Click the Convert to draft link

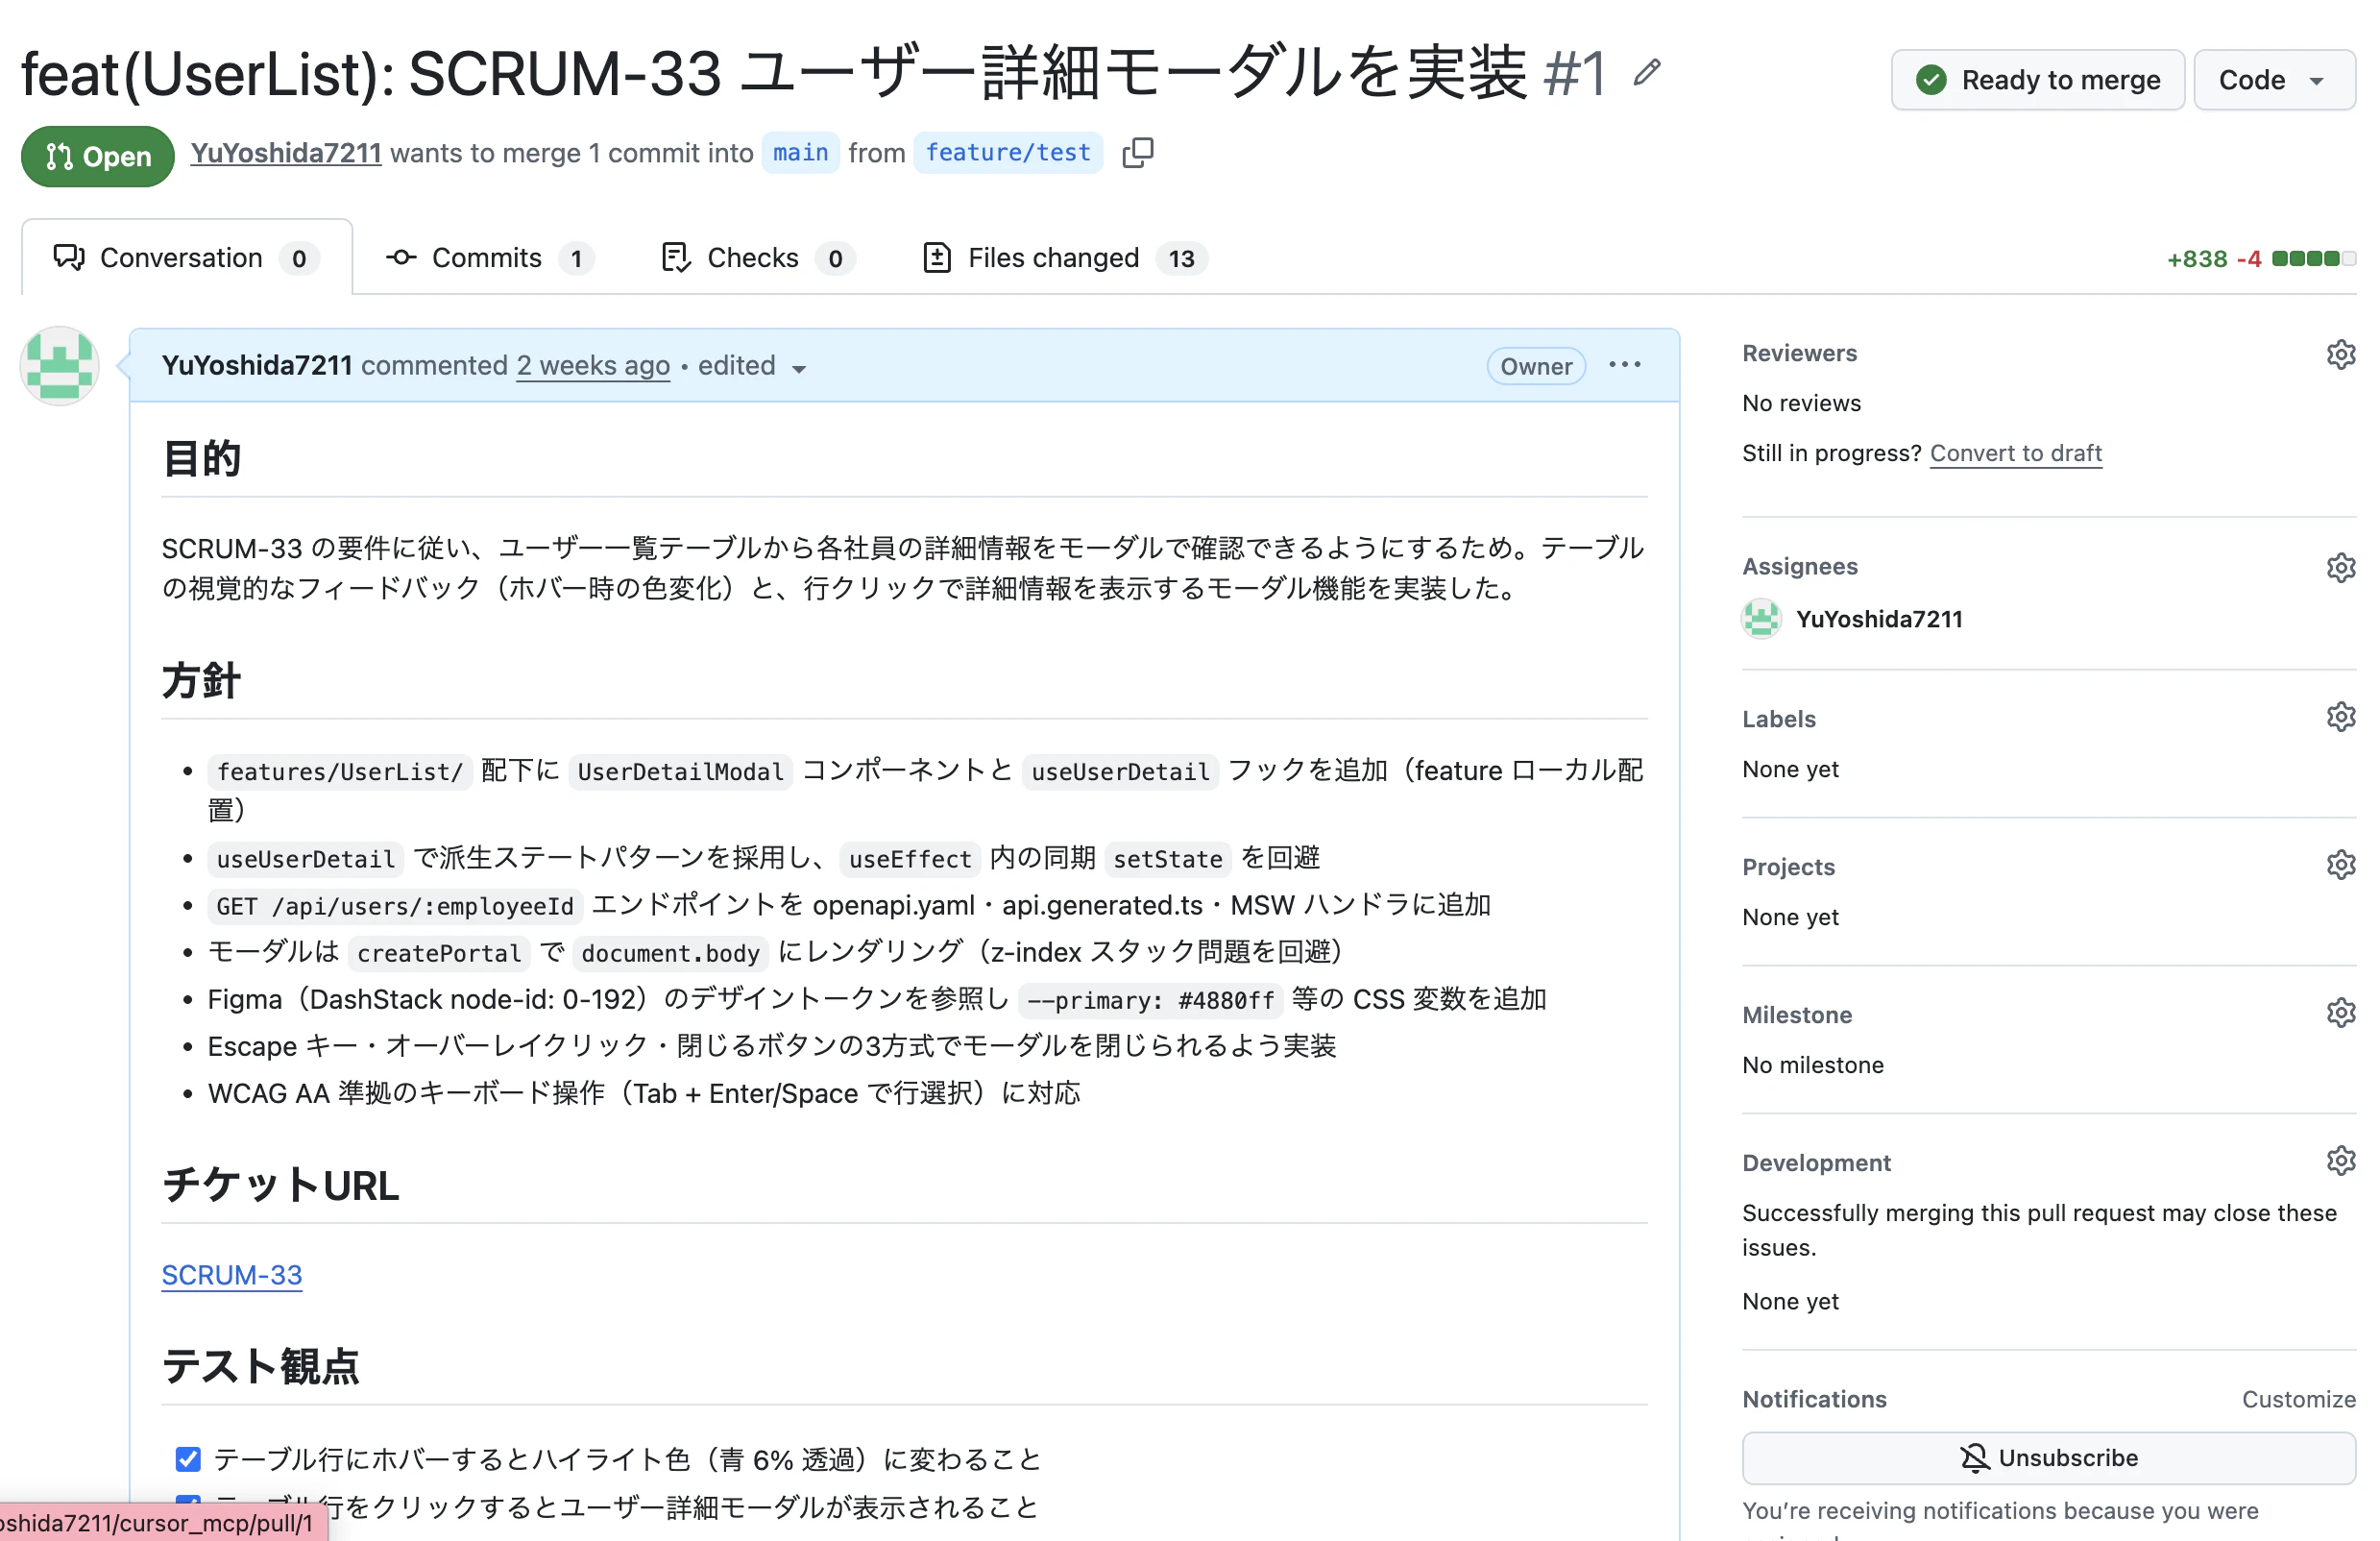point(2016,453)
